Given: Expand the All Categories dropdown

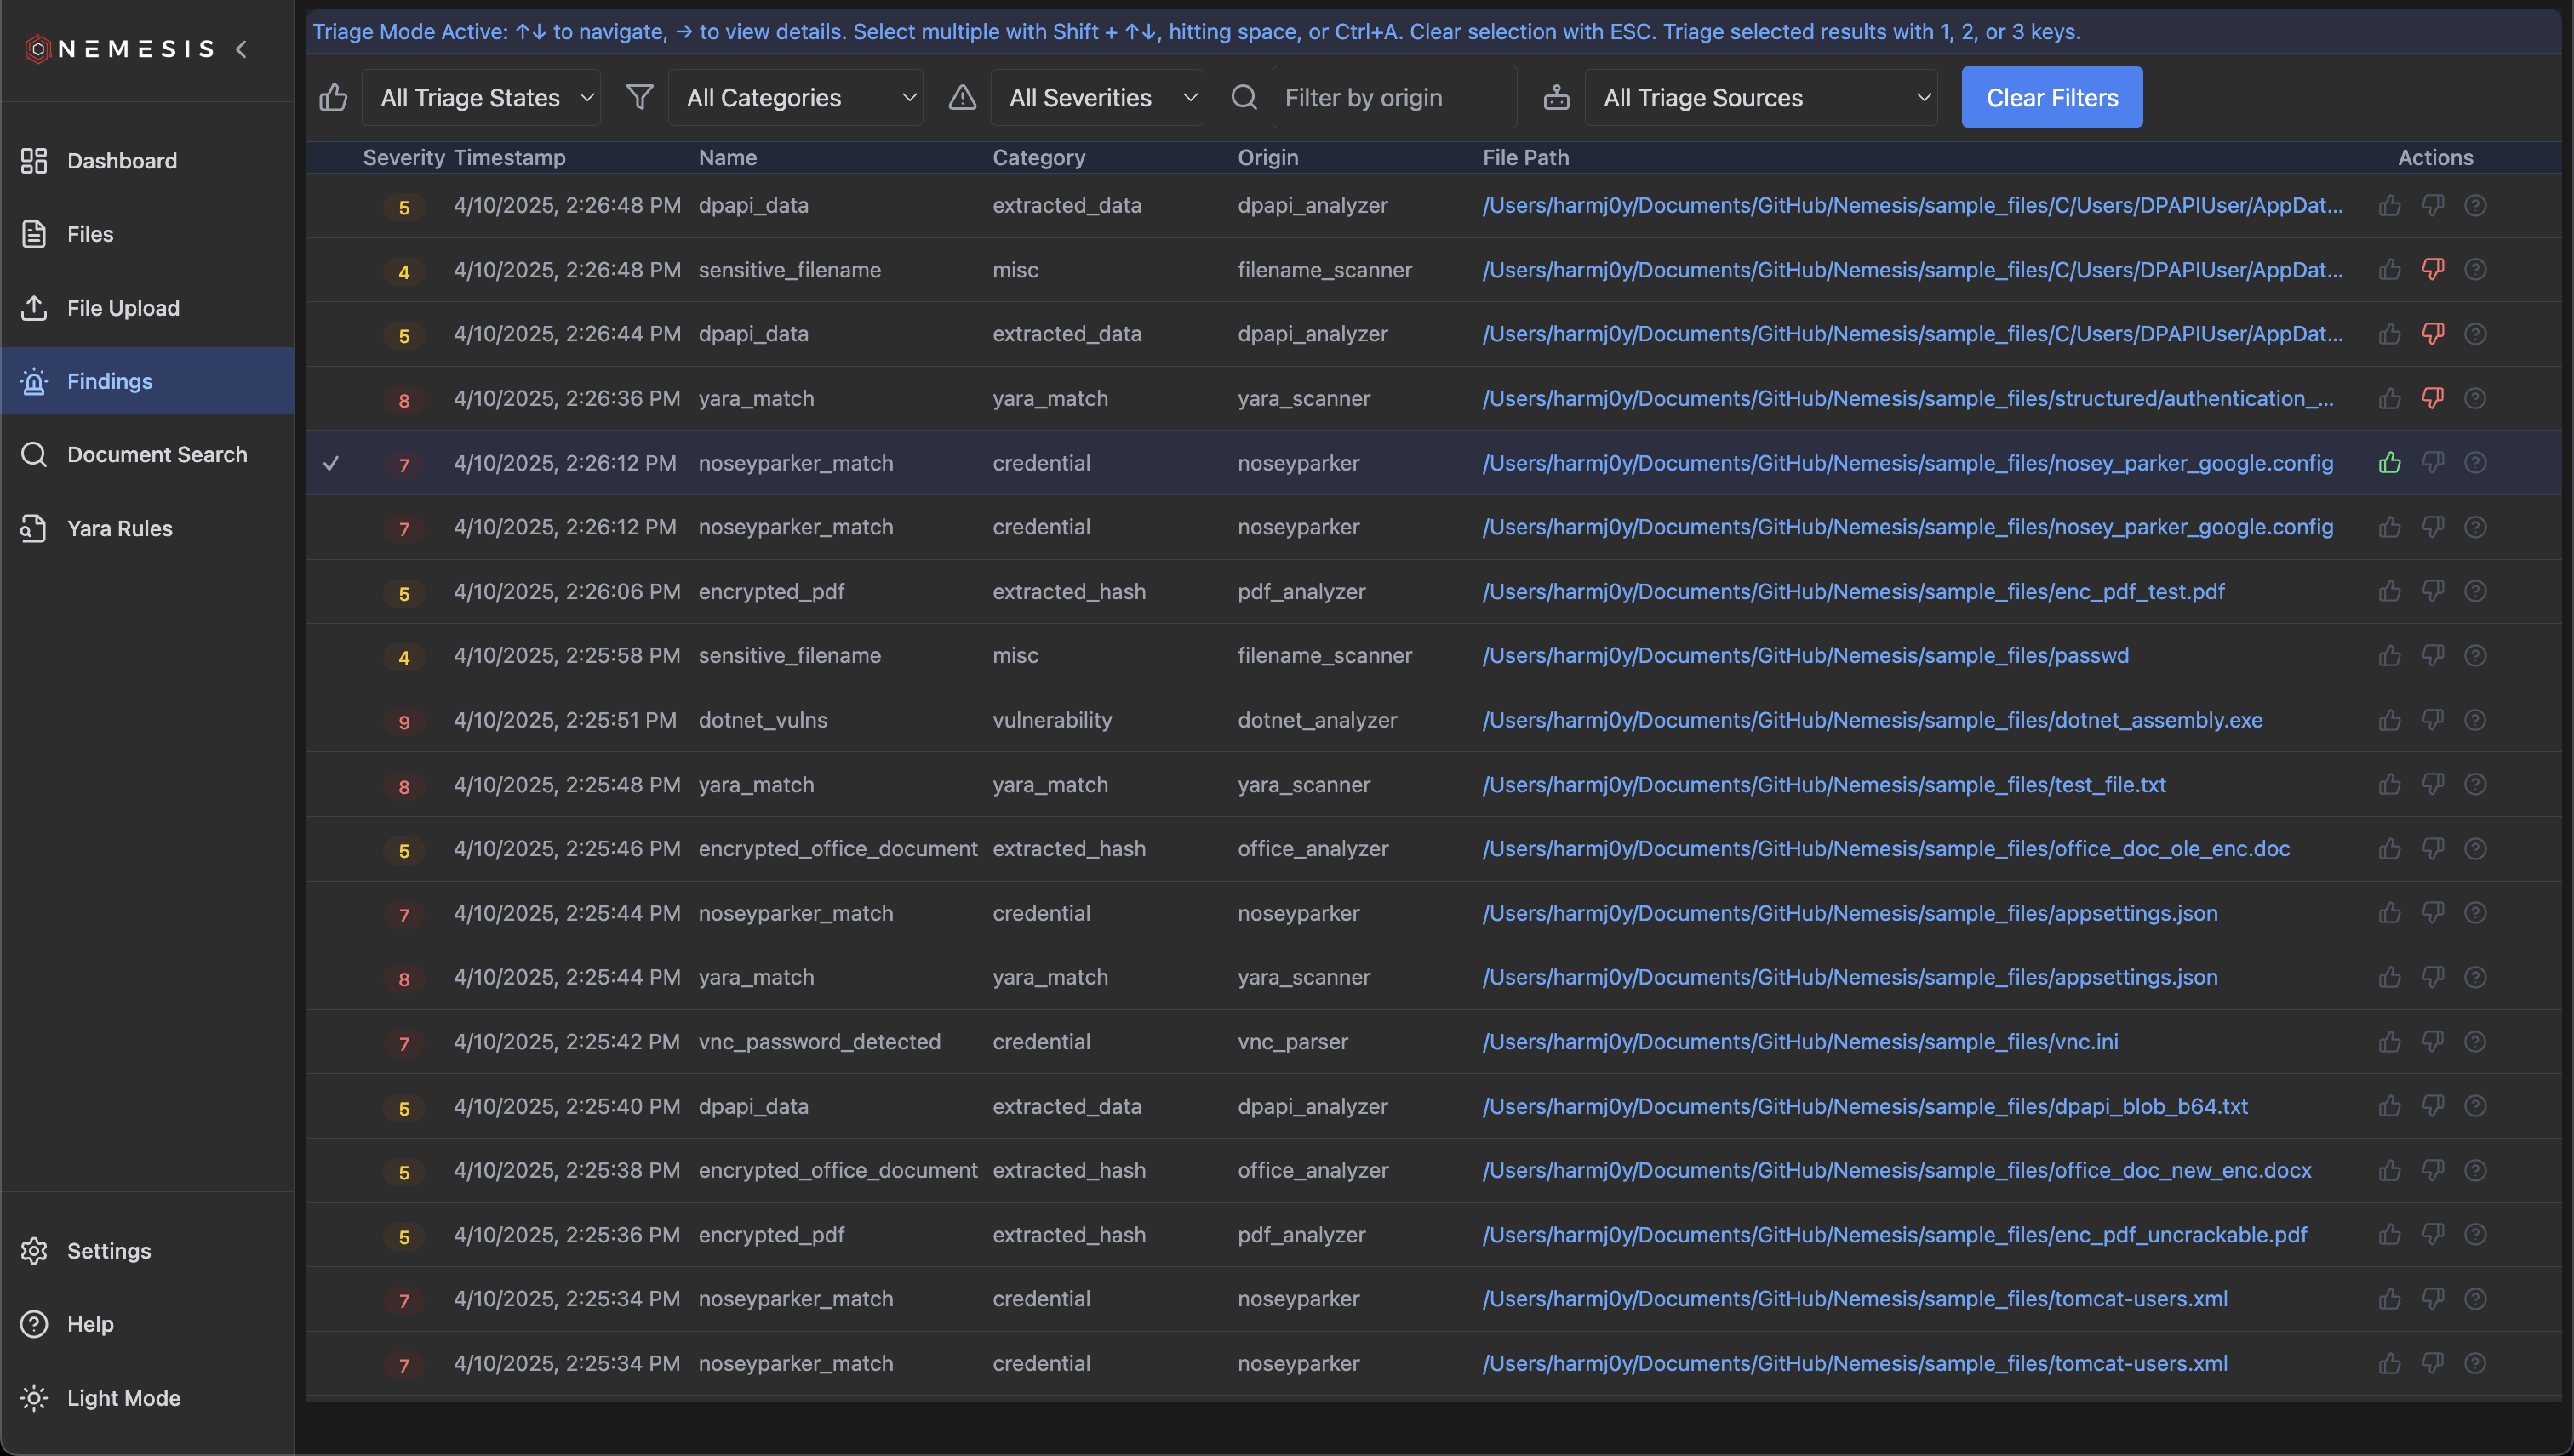Looking at the screenshot, I should pyautogui.click(x=796, y=98).
